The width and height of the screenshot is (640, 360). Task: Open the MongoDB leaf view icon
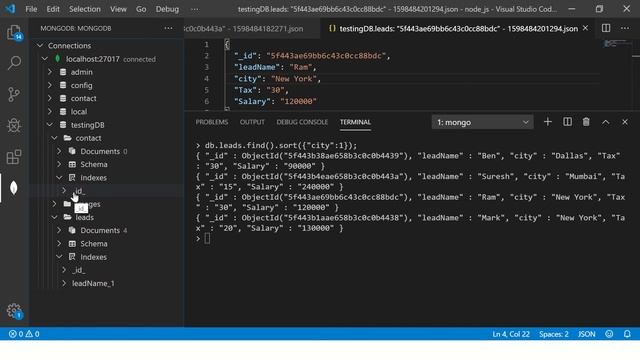(x=14, y=188)
